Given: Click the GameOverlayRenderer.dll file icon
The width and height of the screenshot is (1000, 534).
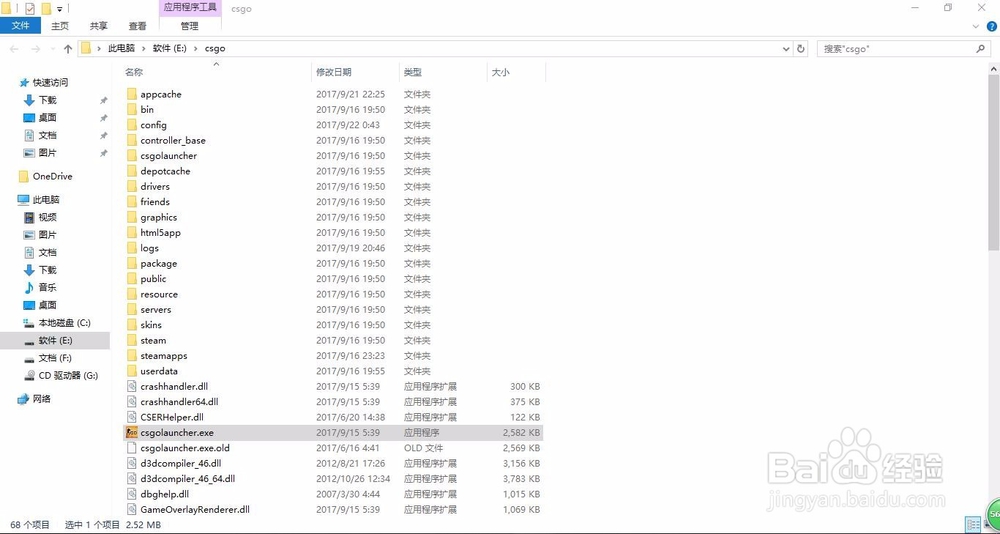Looking at the screenshot, I should [x=131, y=509].
